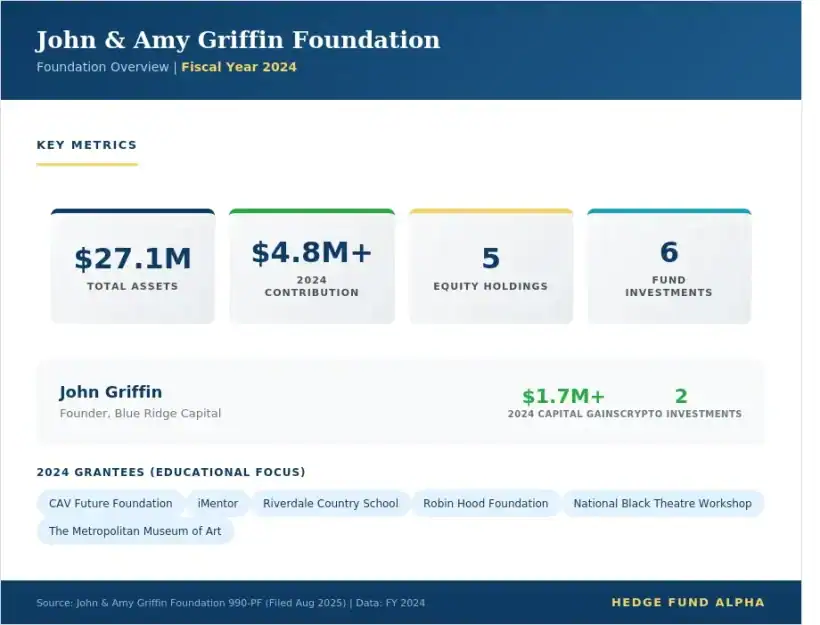Image resolution: width=820 pixels, height=625 pixels.
Task: Open the $4.8M+ 2024 Contribution card
Action: [311, 267]
